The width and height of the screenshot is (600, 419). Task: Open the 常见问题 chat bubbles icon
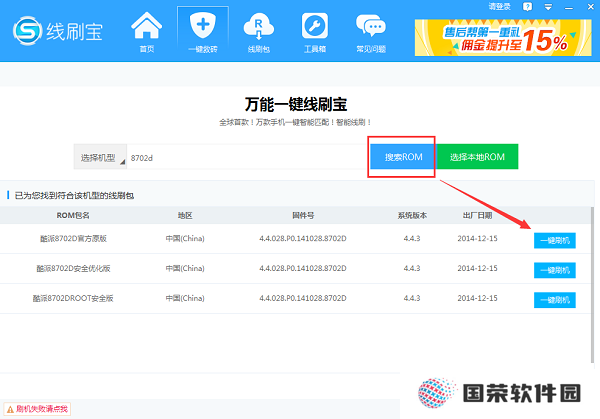(x=371, y=32)
